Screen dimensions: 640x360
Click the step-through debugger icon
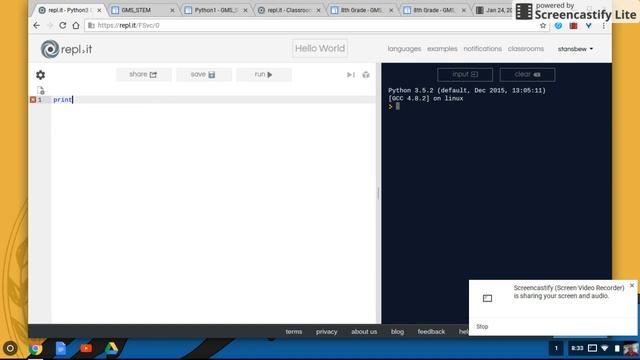click(351, 75)
